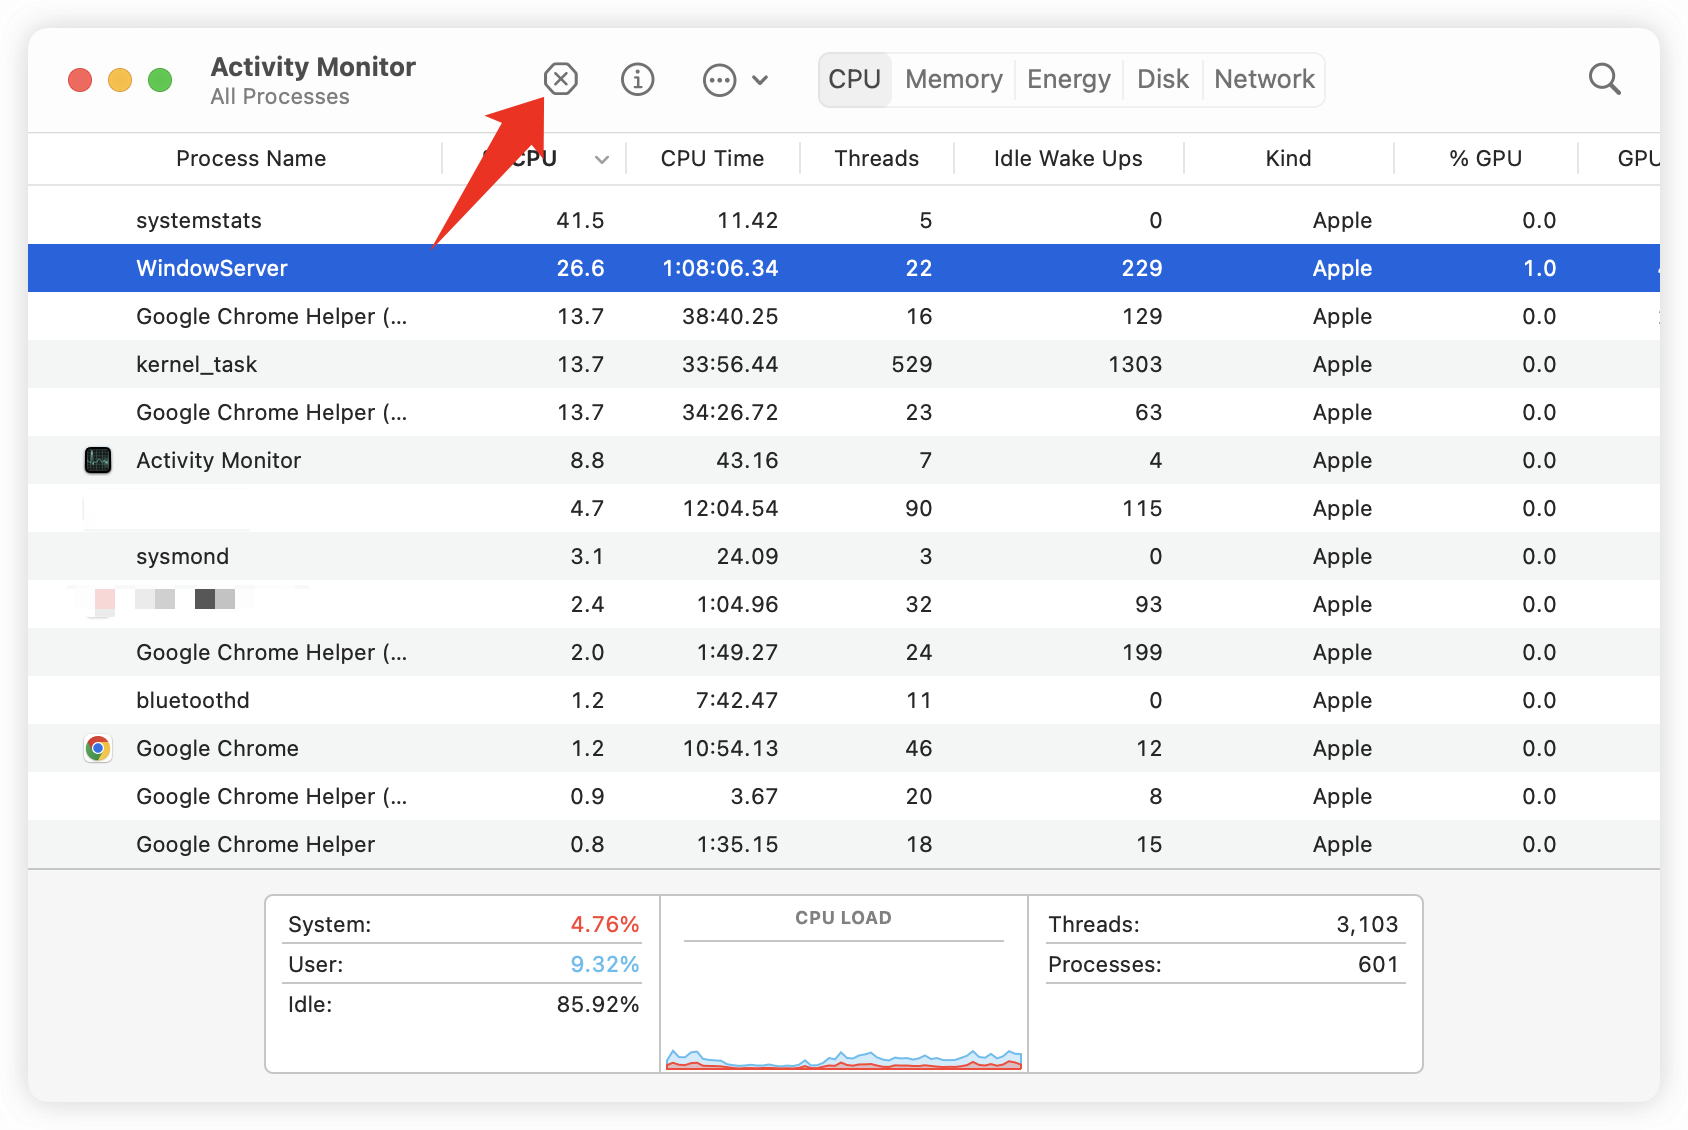Sort by Threads column header
1688x1130 pixels.
point(877,158)
